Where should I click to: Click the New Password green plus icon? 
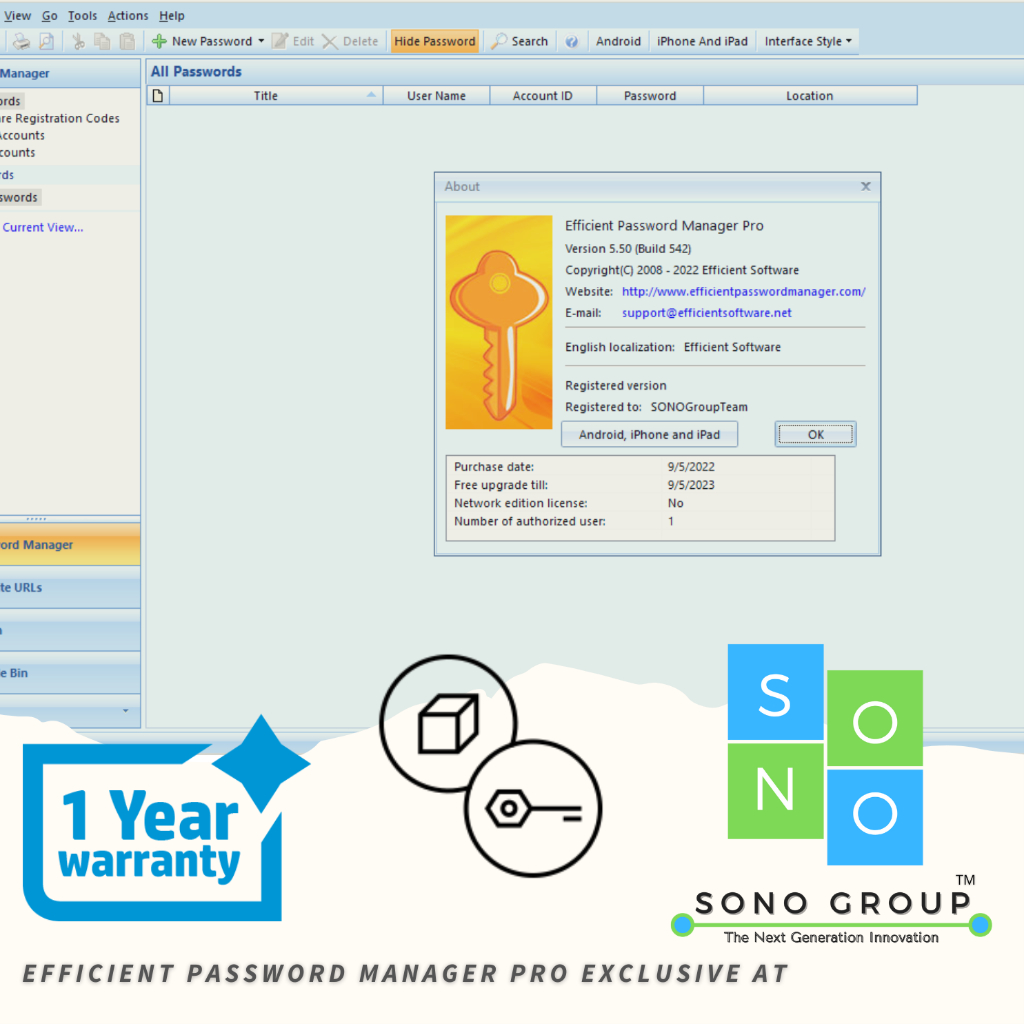(x=160, y=41)
